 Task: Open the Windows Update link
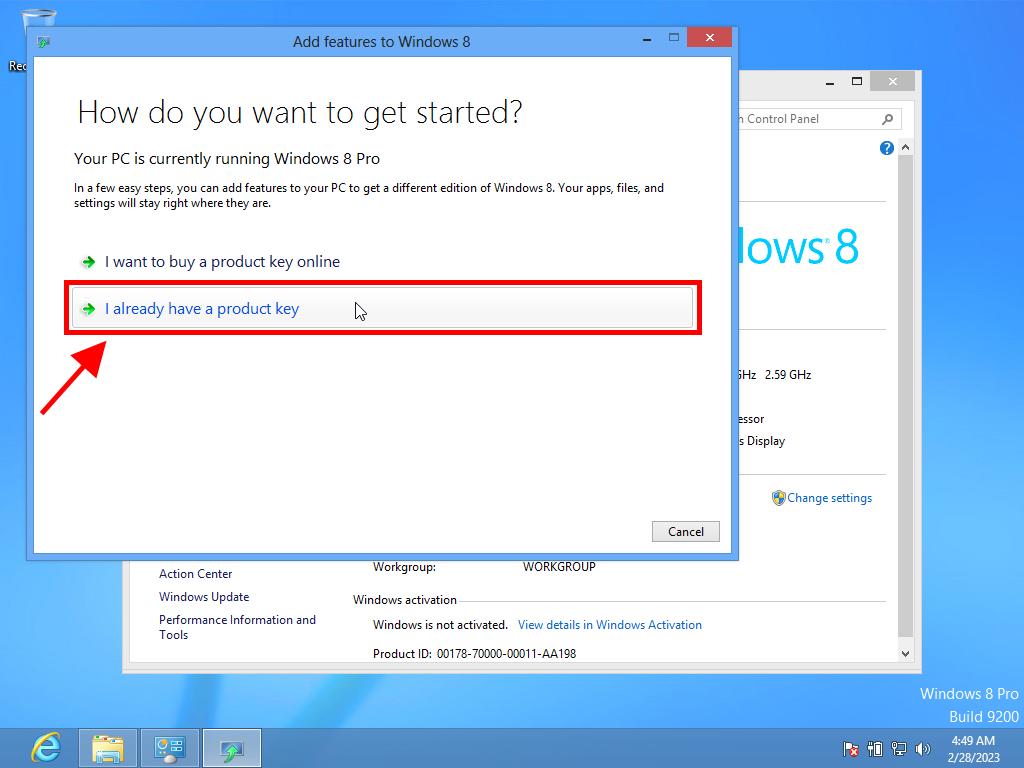click(204, 597)
